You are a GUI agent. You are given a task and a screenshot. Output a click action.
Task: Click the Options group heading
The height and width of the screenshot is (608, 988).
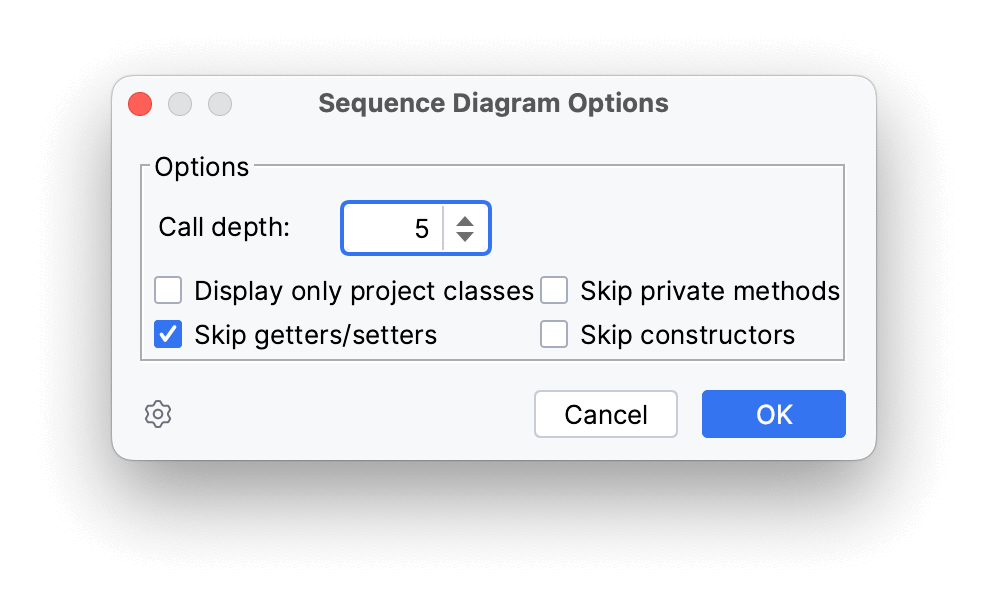[x=202, y=167]
